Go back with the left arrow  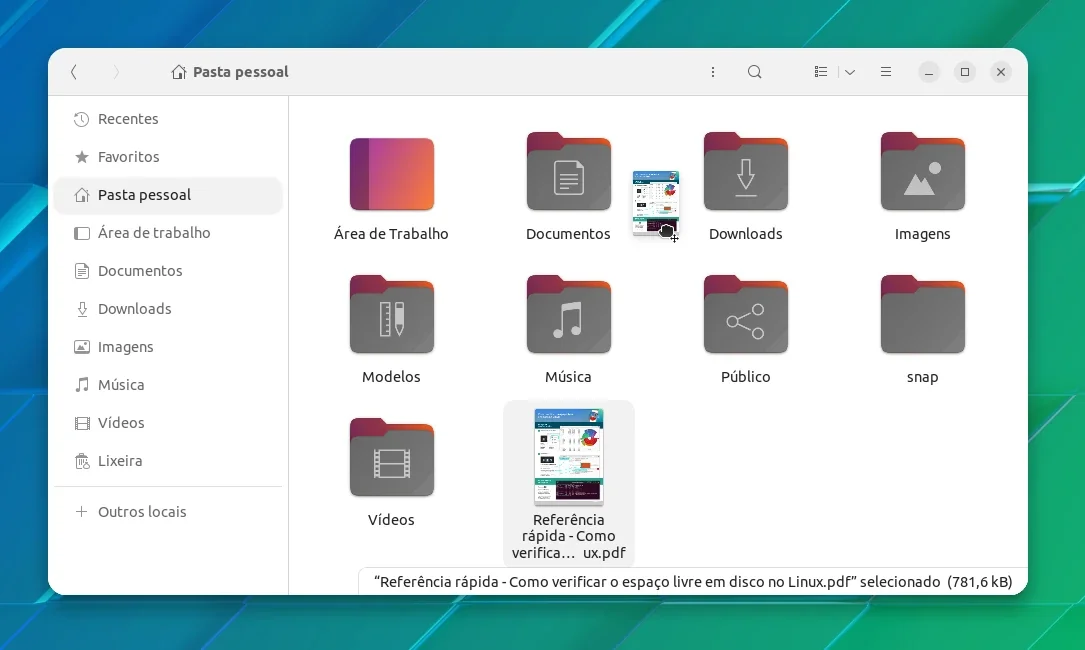pyautogui.click(x=74, y=72)
